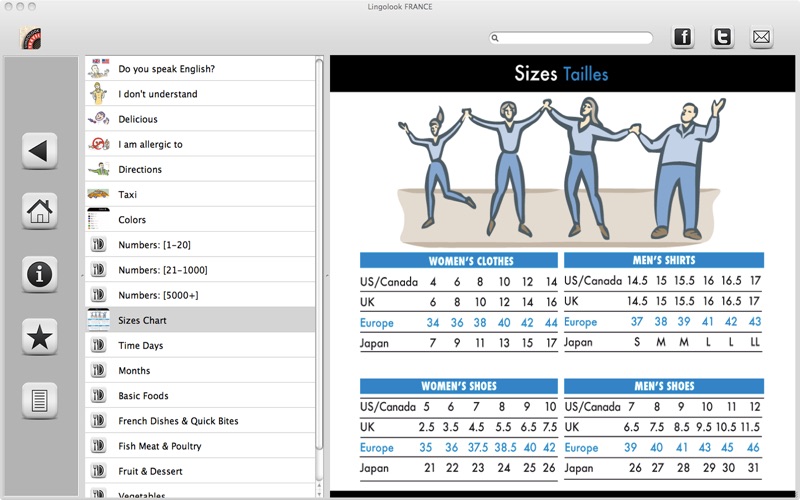800x500 pixels.
Task: Click the Colors row chart thumbnail
Action: tap(98, 219)
